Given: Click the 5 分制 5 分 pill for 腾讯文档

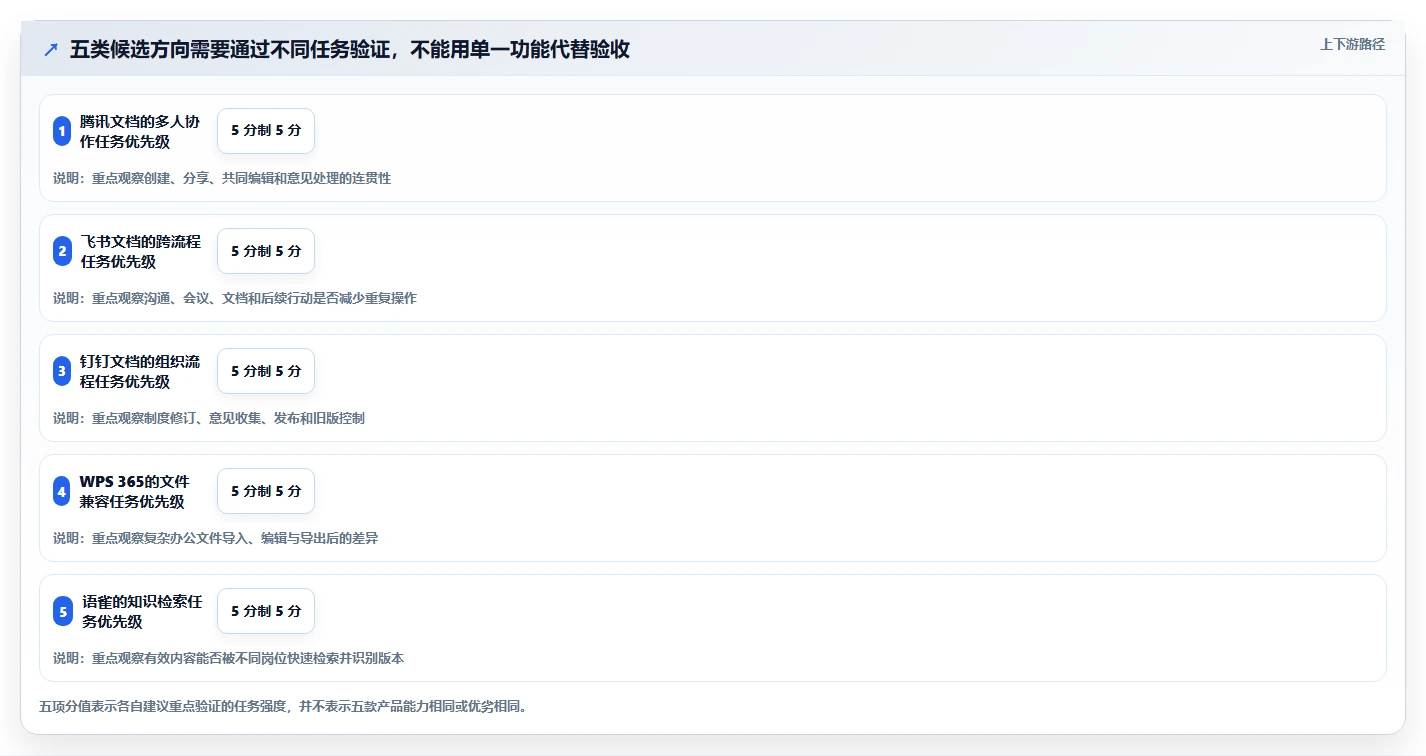Looking at the screenshot, I should 266,131.
